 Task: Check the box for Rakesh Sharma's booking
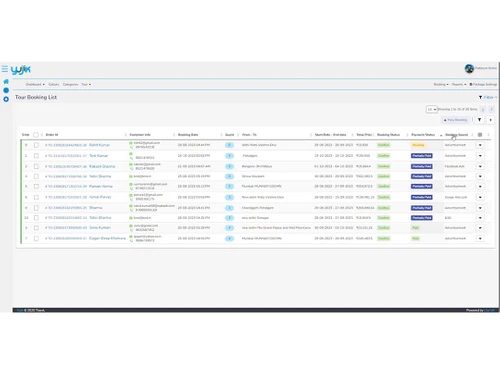[x=36, y=166]
